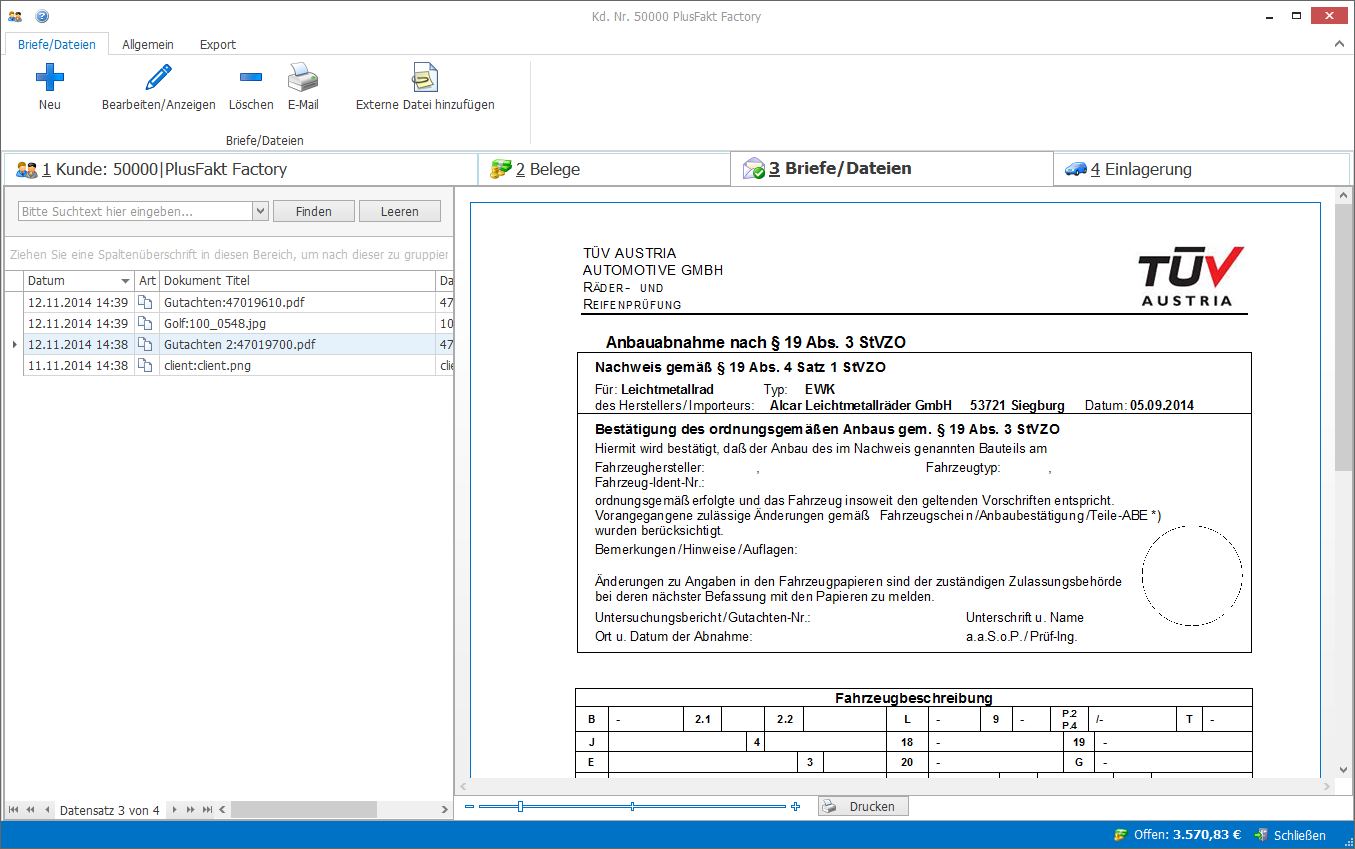Screen dimensions: 1355x849
Task: Go to previous page of records
Action: [30, 810]
